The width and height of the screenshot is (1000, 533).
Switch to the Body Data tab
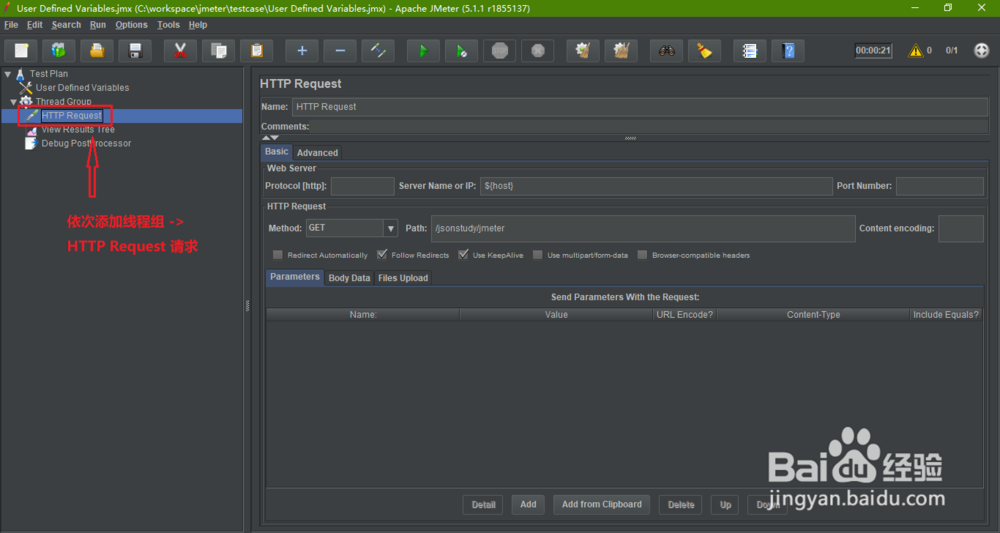pyautogui.click(x=349, y=278)
